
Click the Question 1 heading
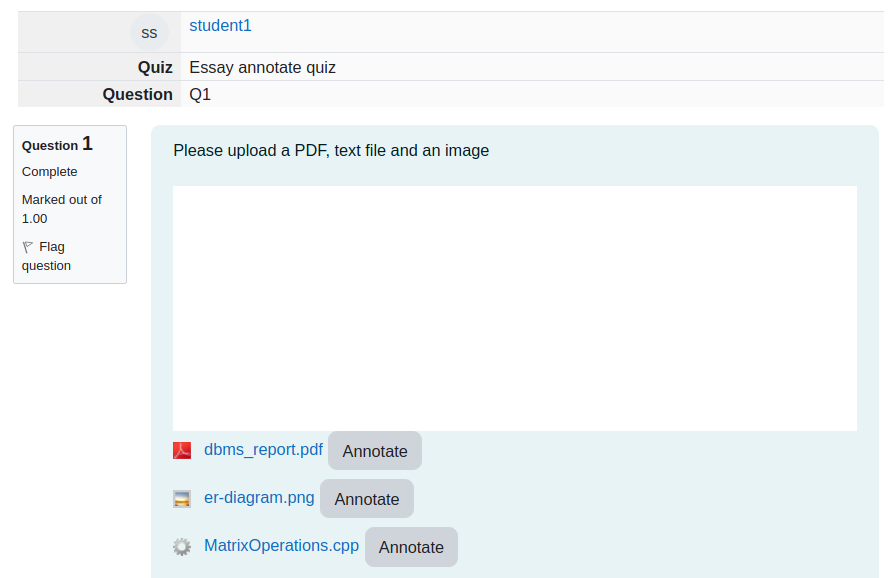(57, 144)
